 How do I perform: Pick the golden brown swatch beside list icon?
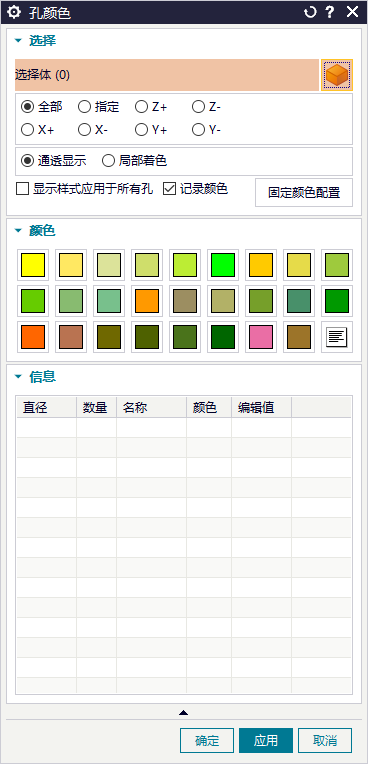click(x=299, y=337)
